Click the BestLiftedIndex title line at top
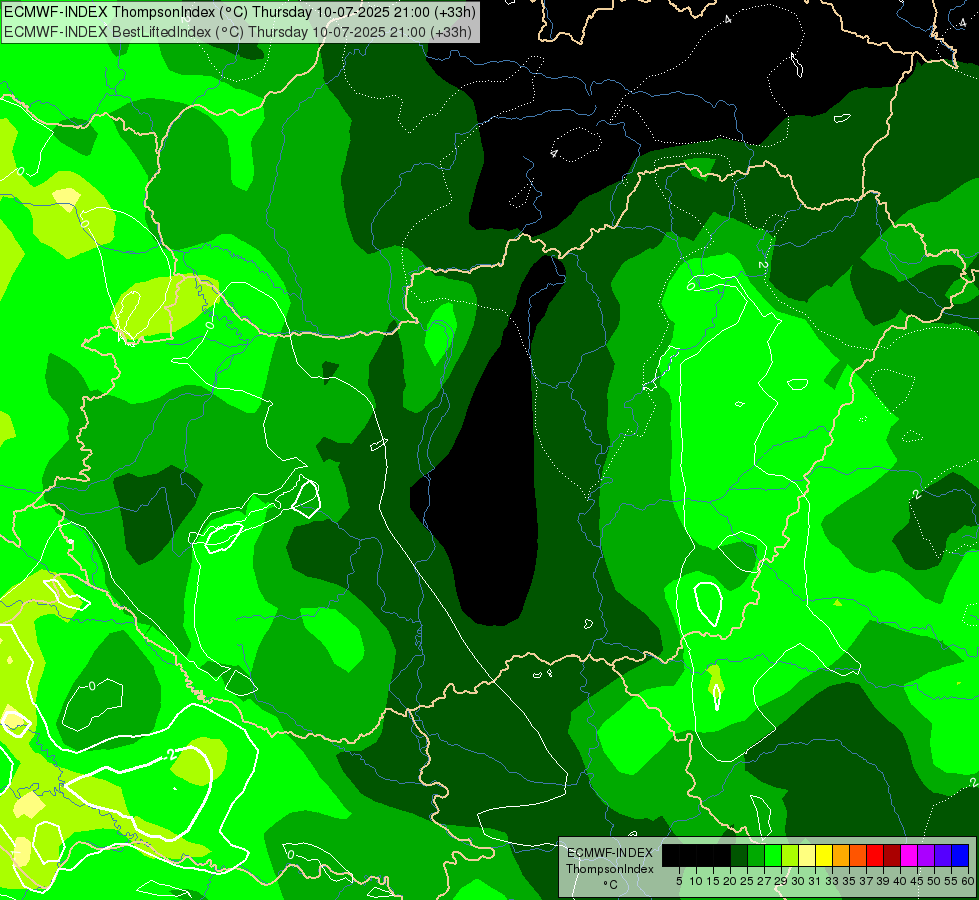The height and width of the screenshot is (900, 979). tap(238, 32)
